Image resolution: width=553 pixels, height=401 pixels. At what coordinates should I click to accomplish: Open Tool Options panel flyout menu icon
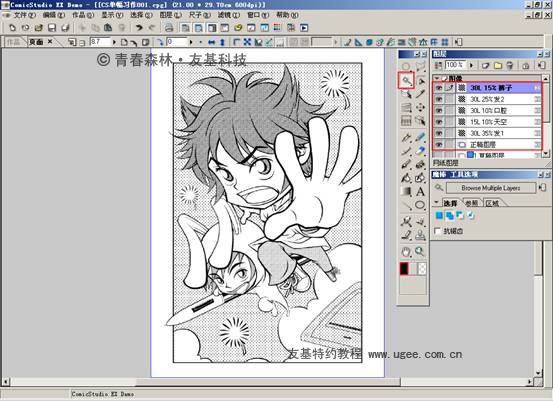click(x=542, y=188)
